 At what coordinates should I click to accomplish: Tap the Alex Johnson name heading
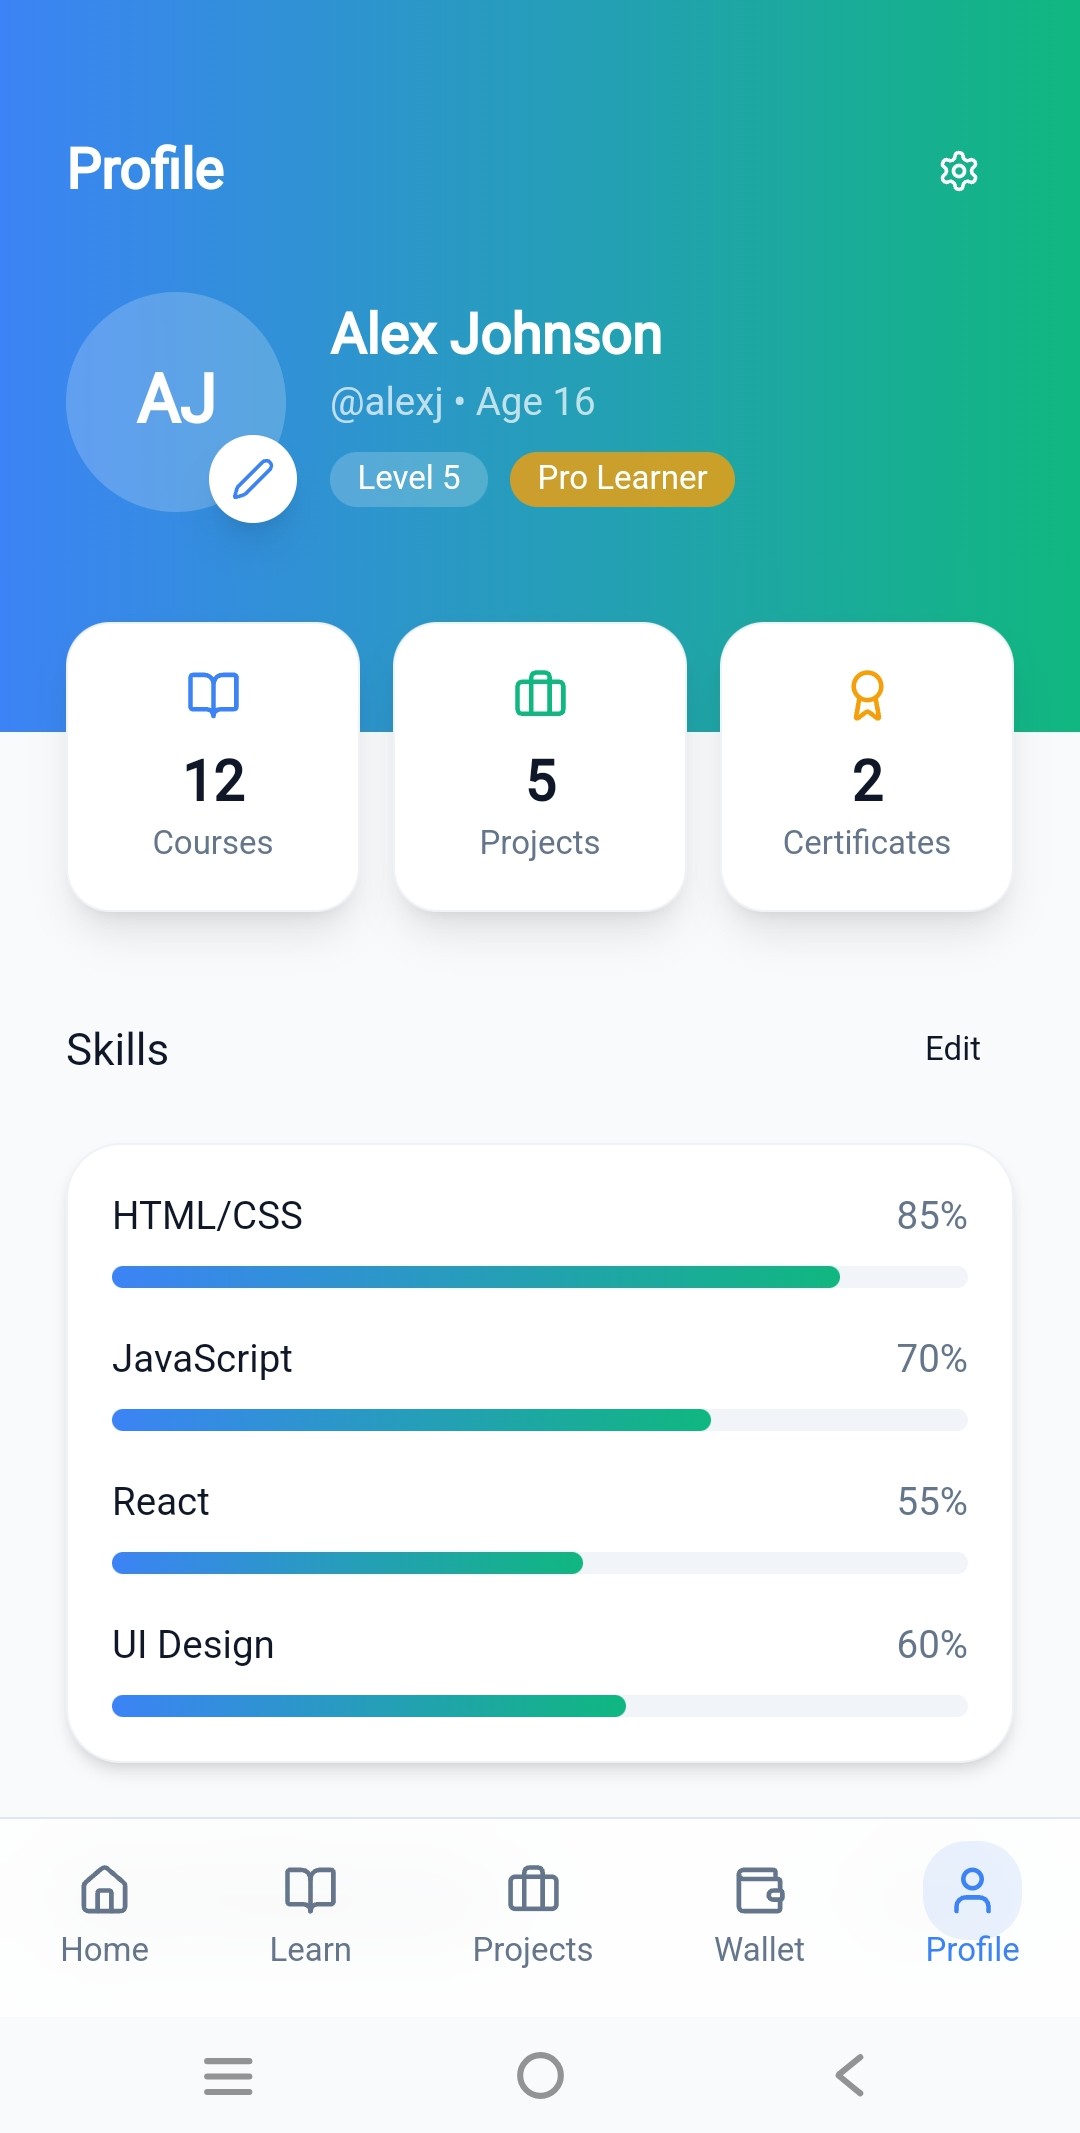(496, 334)
